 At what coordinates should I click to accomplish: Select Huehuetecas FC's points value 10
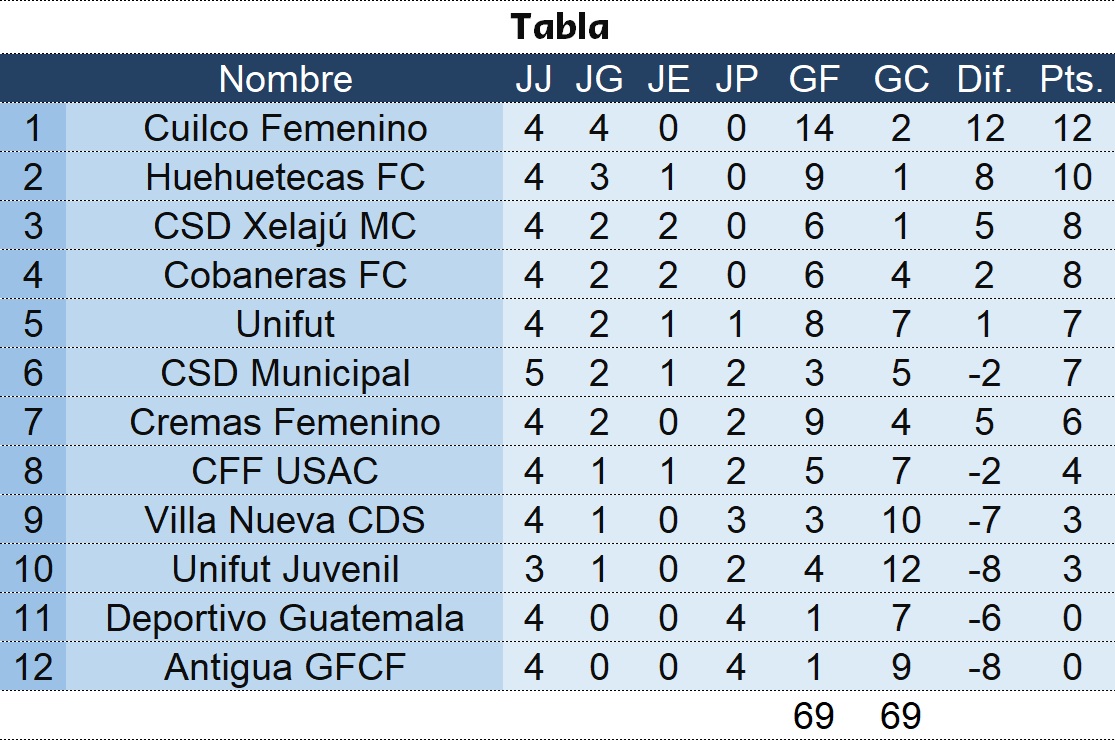pyautogui.click(x=1071, y=177)
